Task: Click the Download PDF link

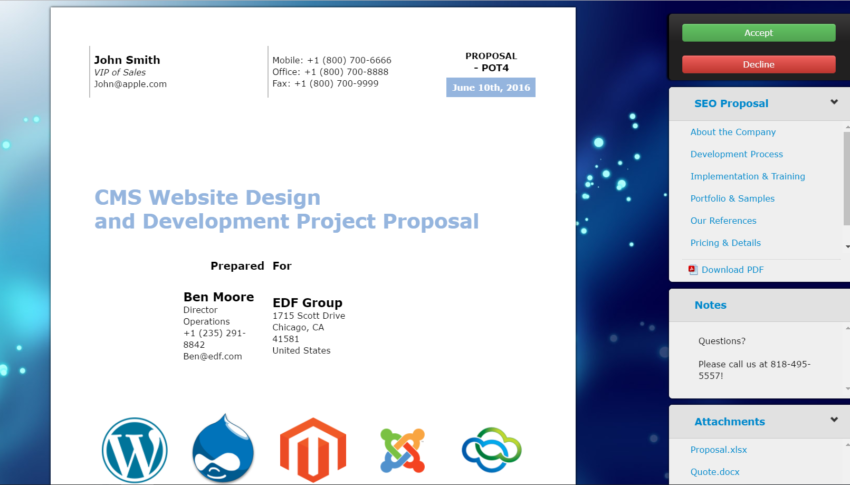Action: click(732, 270)
